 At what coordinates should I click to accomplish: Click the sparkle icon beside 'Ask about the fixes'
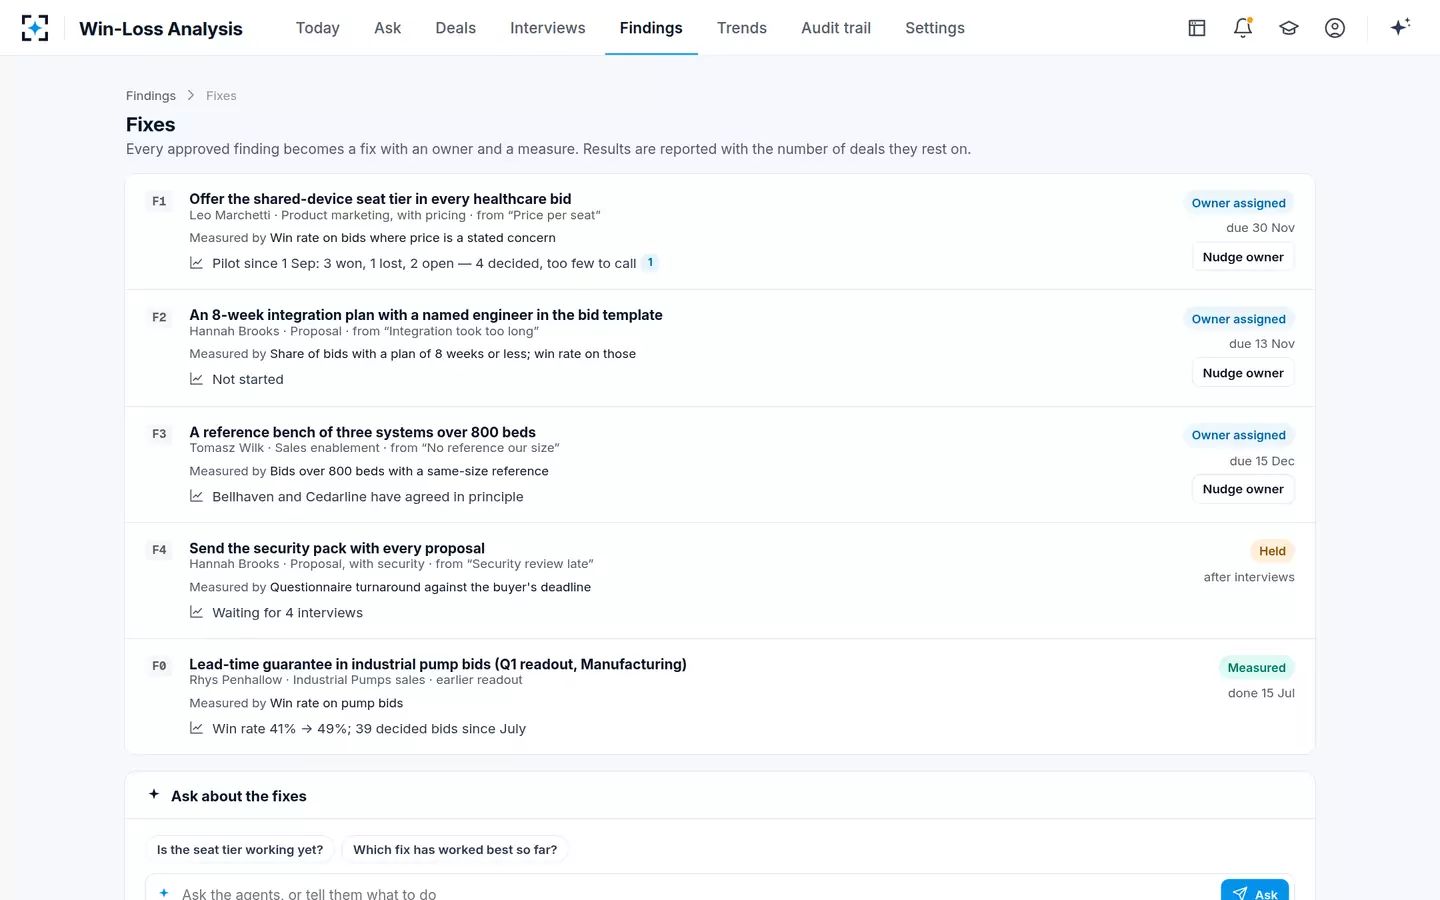154,794
